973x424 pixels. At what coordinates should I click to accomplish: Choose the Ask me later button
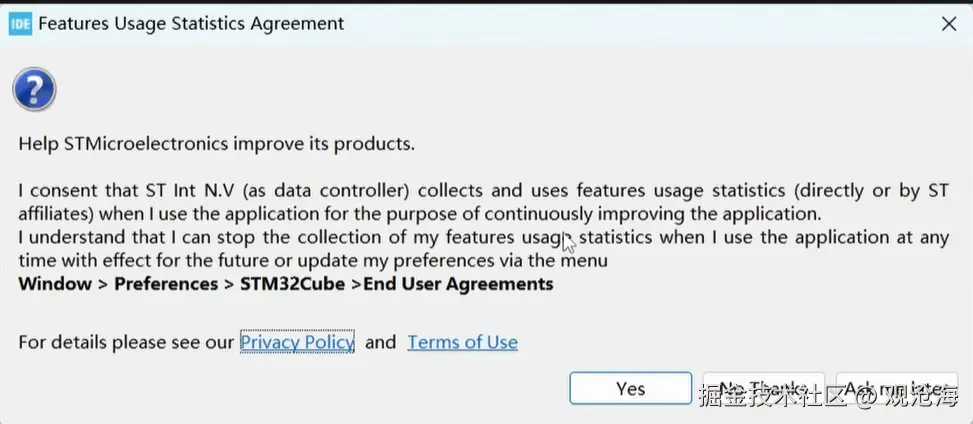895,388
